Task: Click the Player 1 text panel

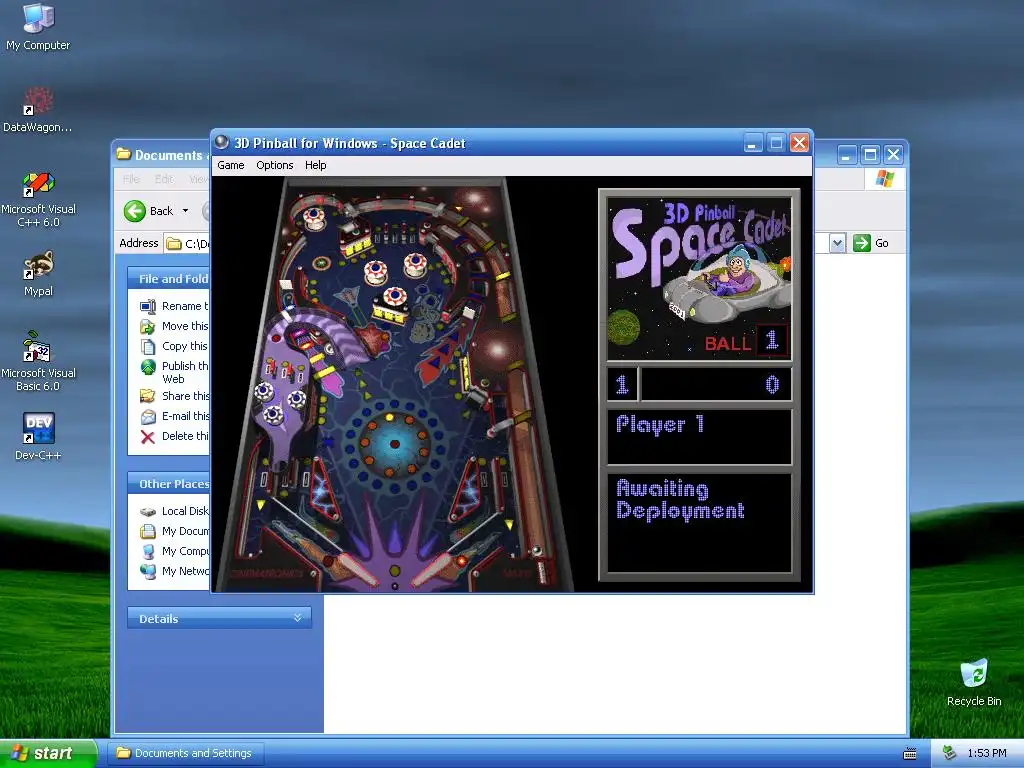Action: (699, 436)
